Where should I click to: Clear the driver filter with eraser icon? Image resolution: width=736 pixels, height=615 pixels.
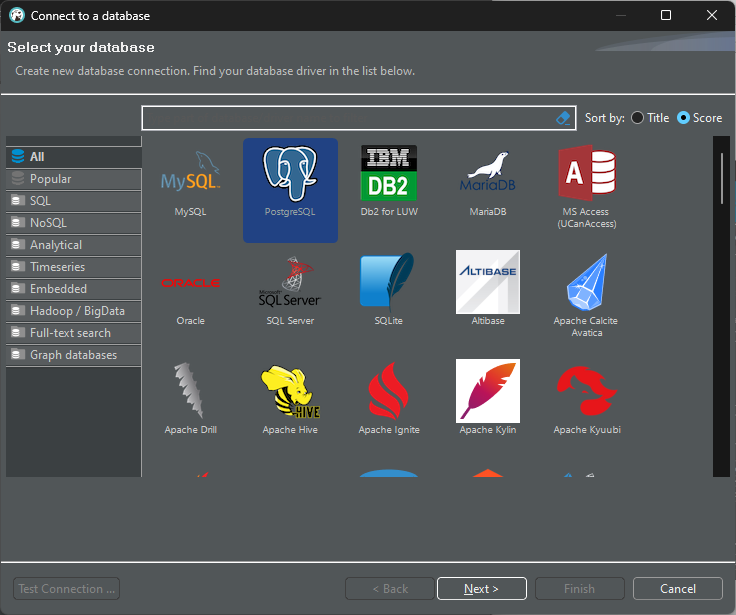click(563, 118)
